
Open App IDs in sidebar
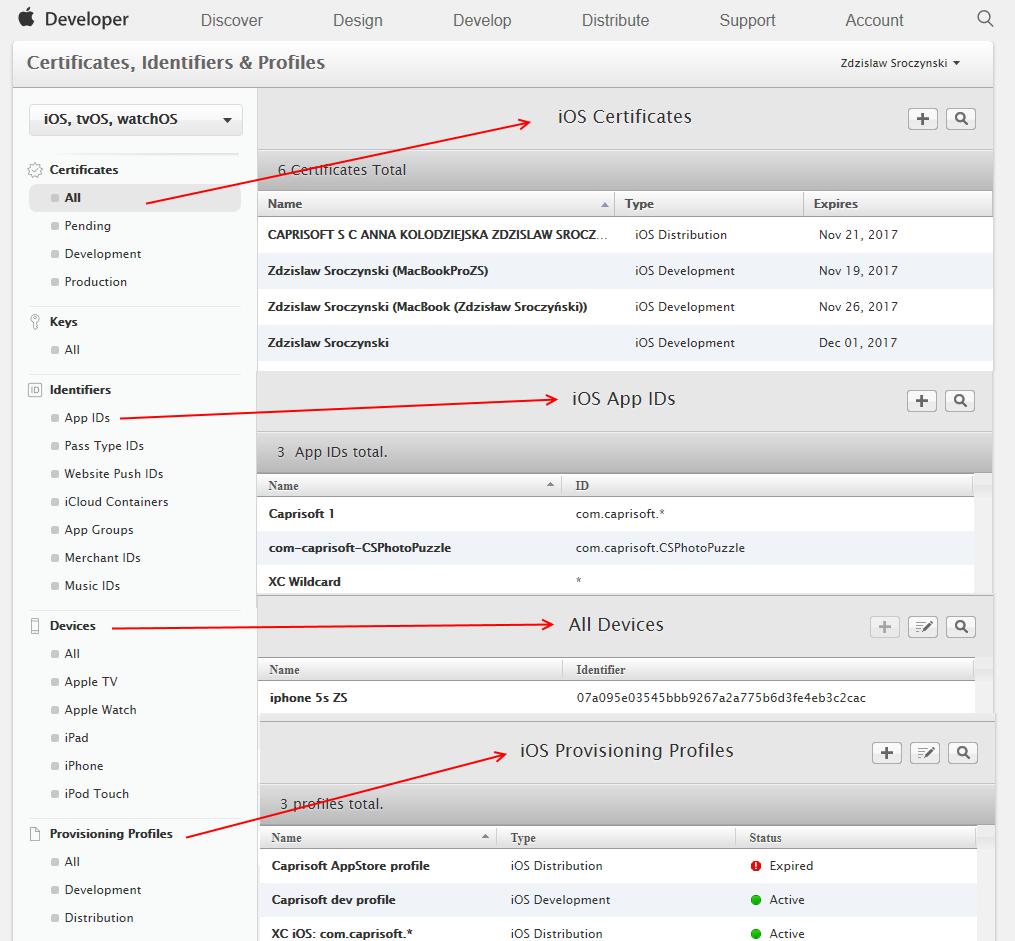pyautogui.click(x=87, y=417)
